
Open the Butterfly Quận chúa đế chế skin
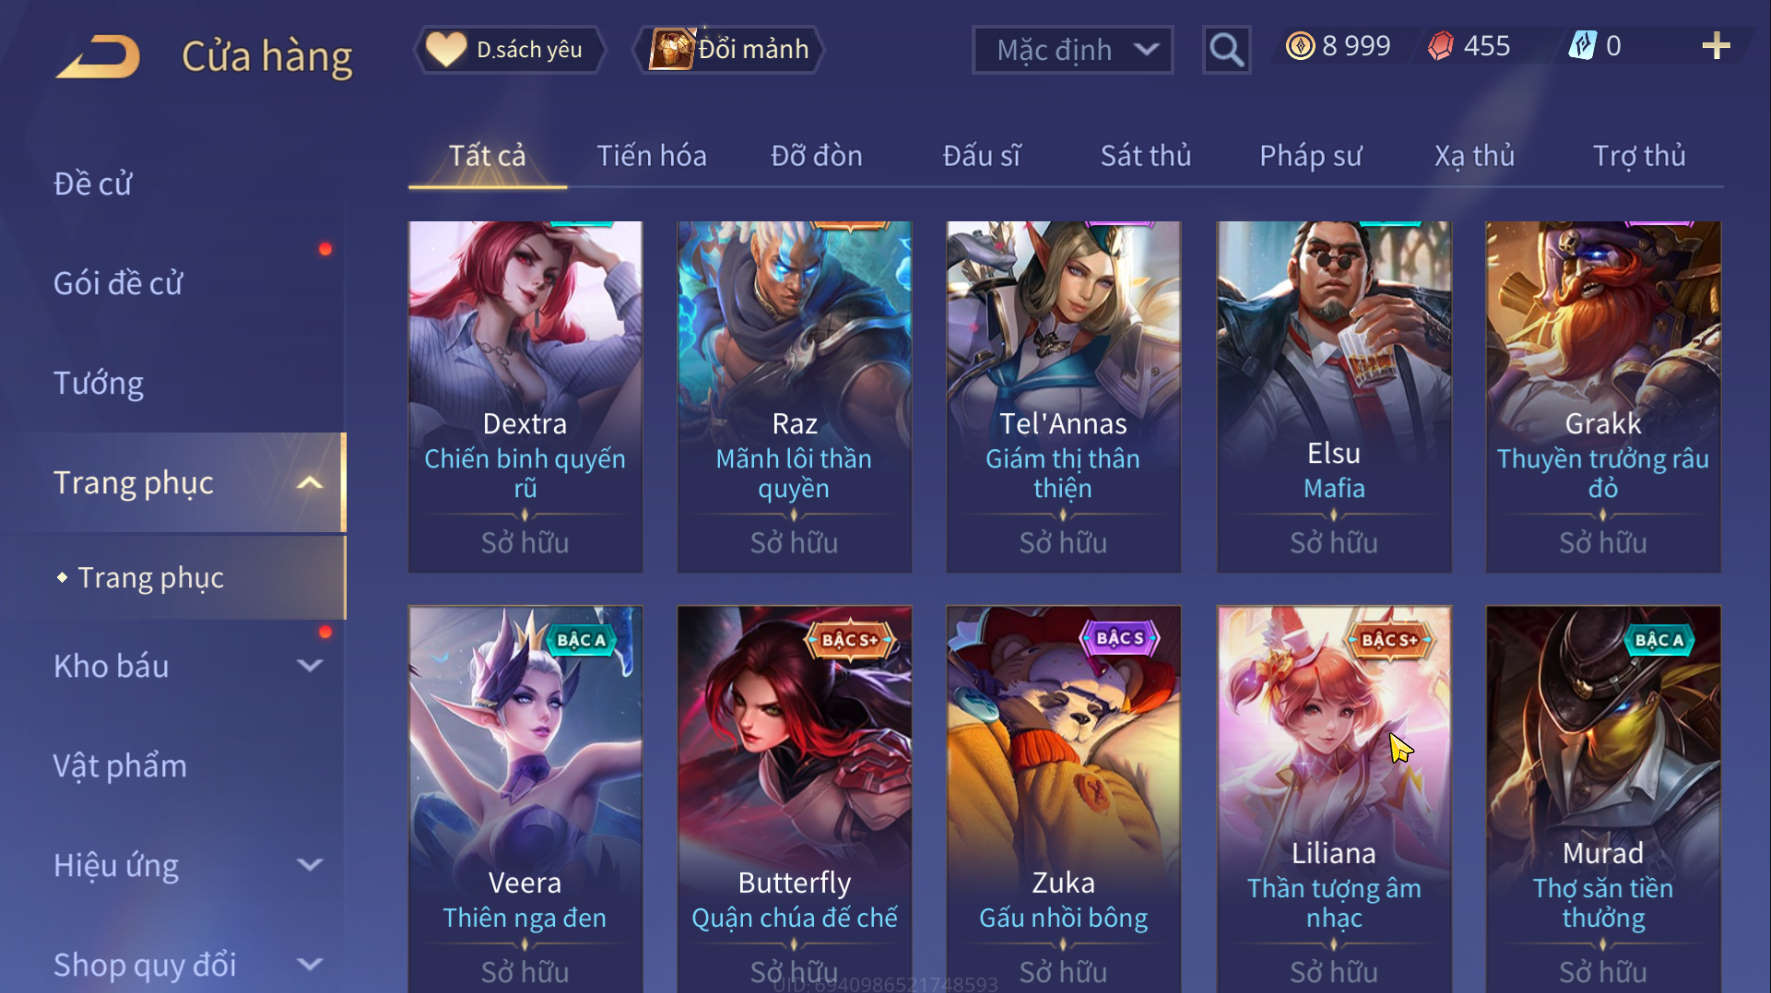(795, 799)
